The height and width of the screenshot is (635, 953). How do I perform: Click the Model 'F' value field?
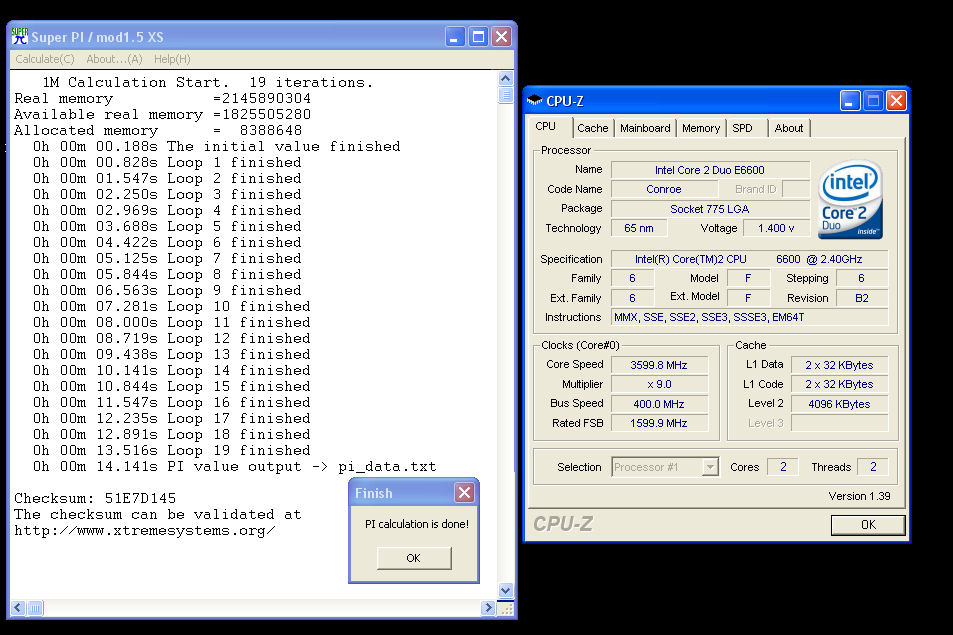coord(748,278)
